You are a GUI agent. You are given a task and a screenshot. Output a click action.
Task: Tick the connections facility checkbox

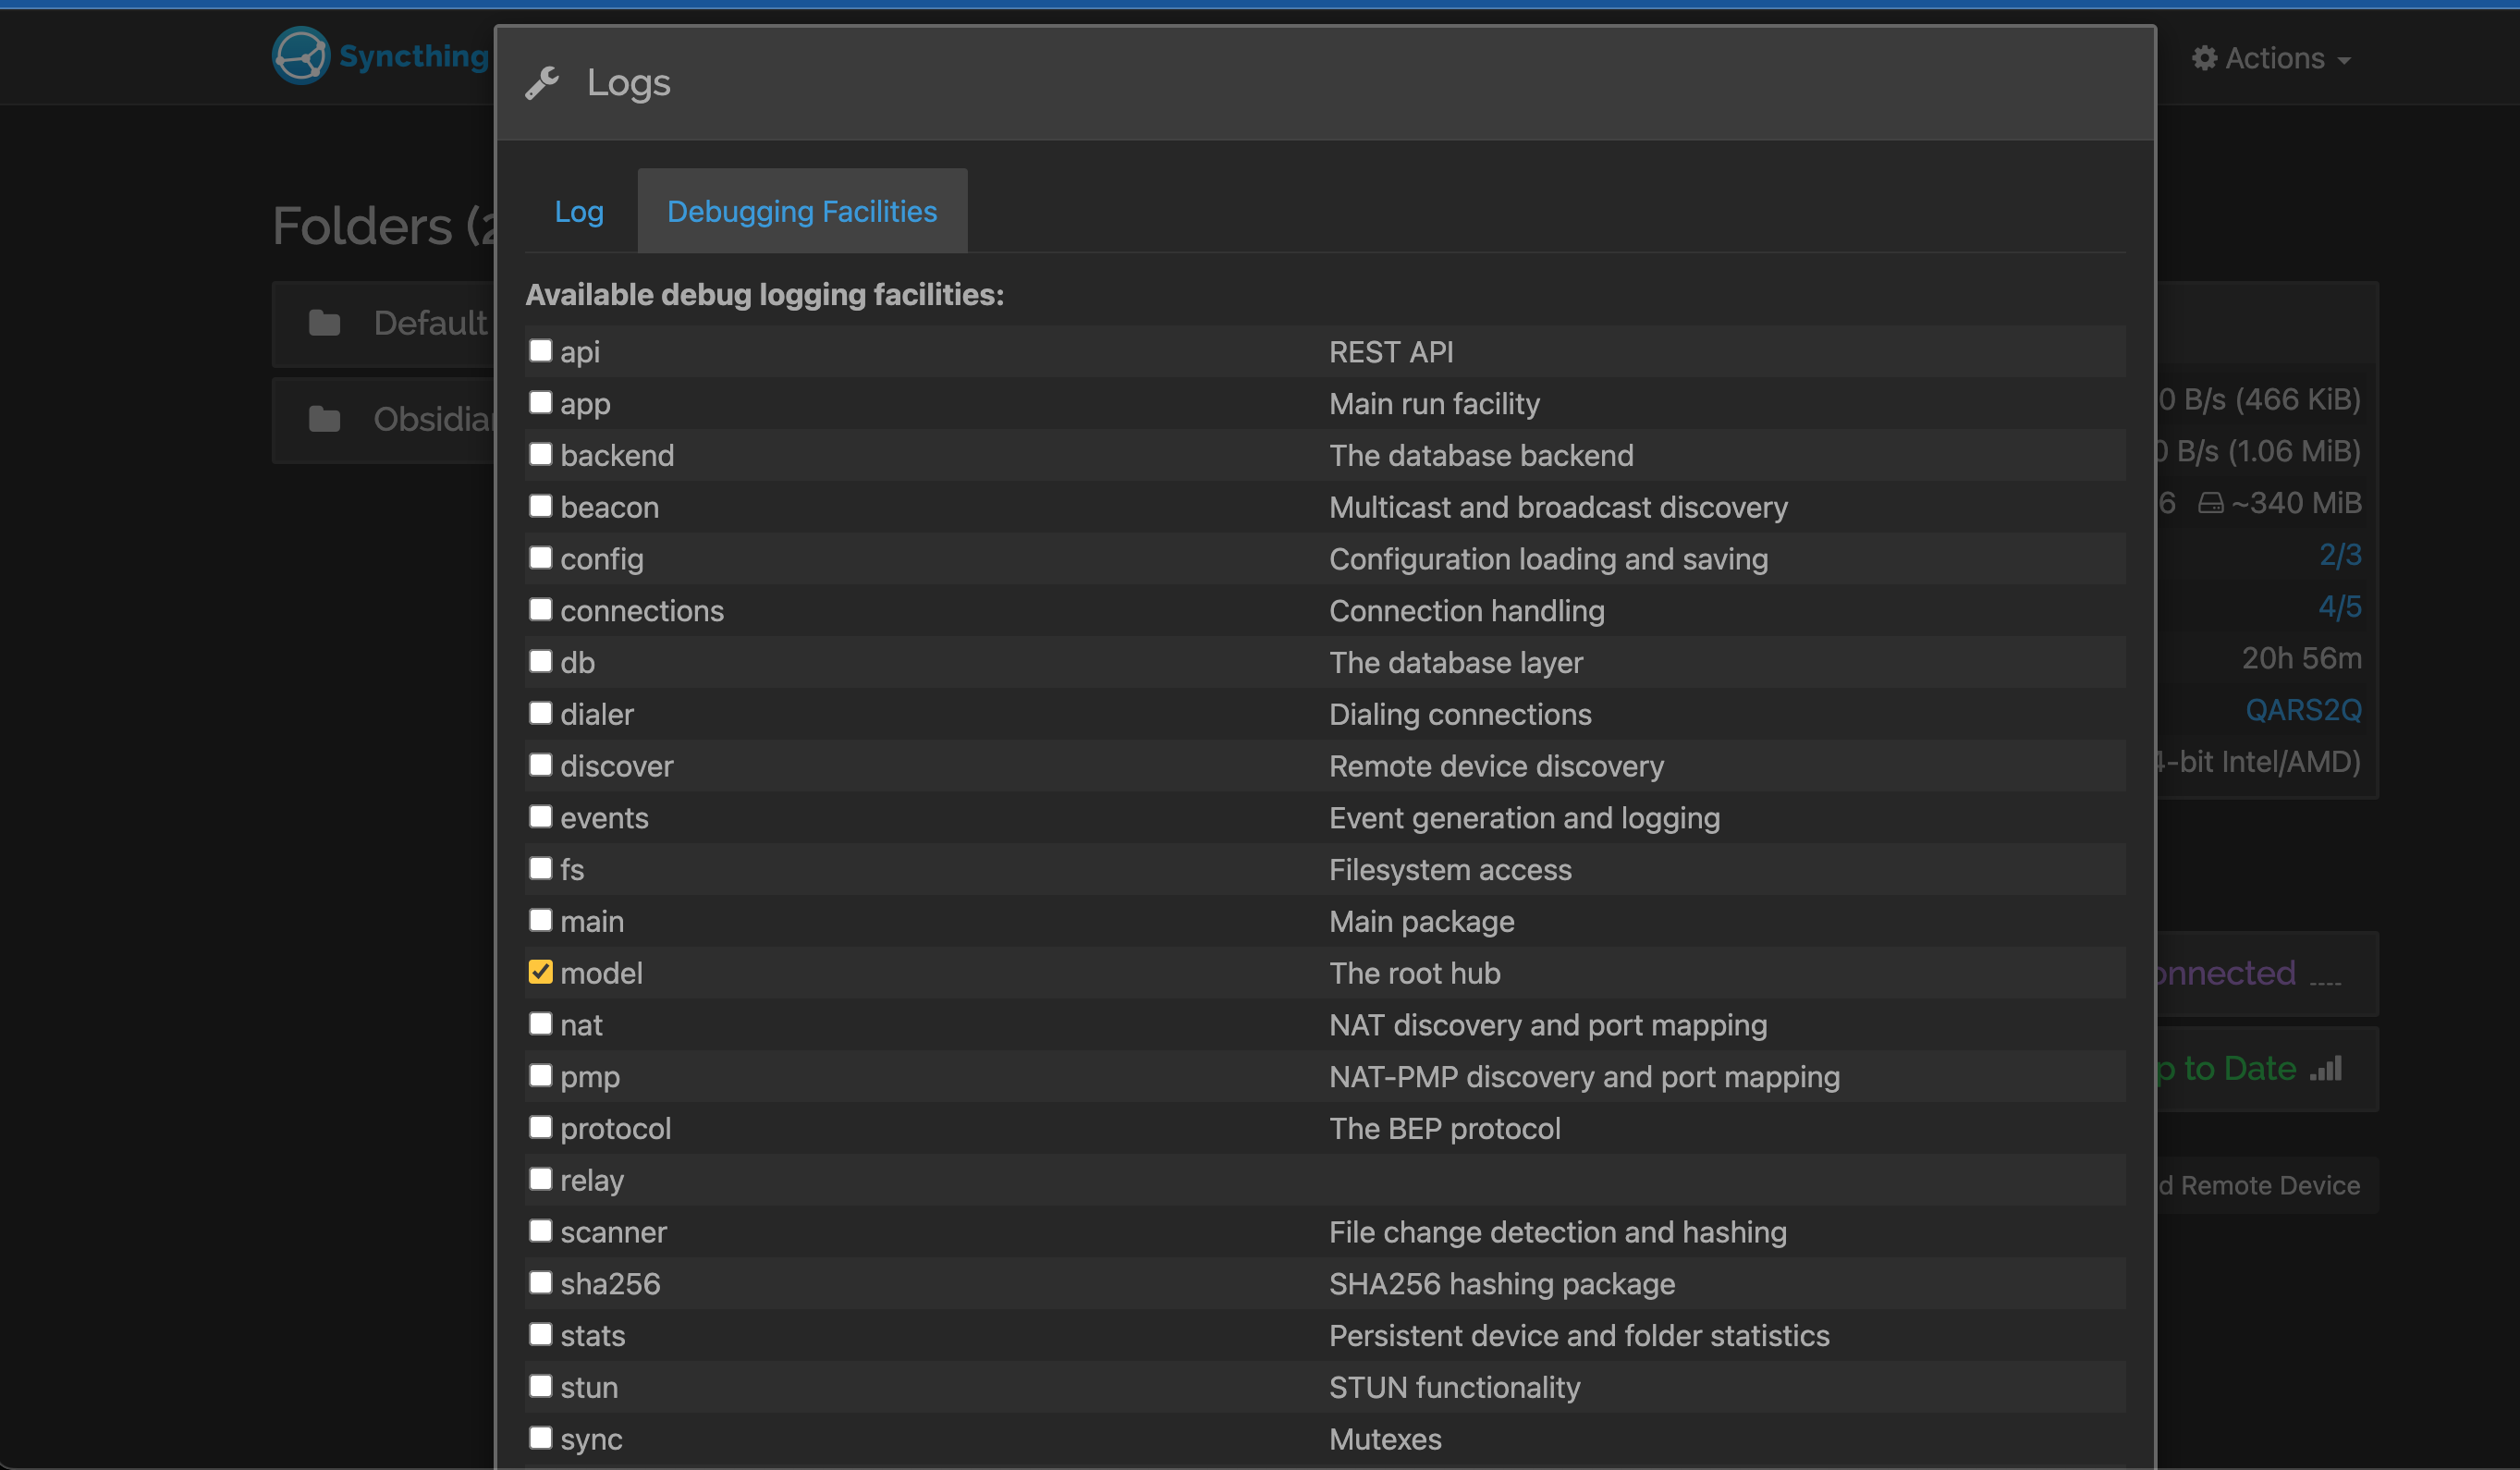pyautogui.click(x=540, y=610)
